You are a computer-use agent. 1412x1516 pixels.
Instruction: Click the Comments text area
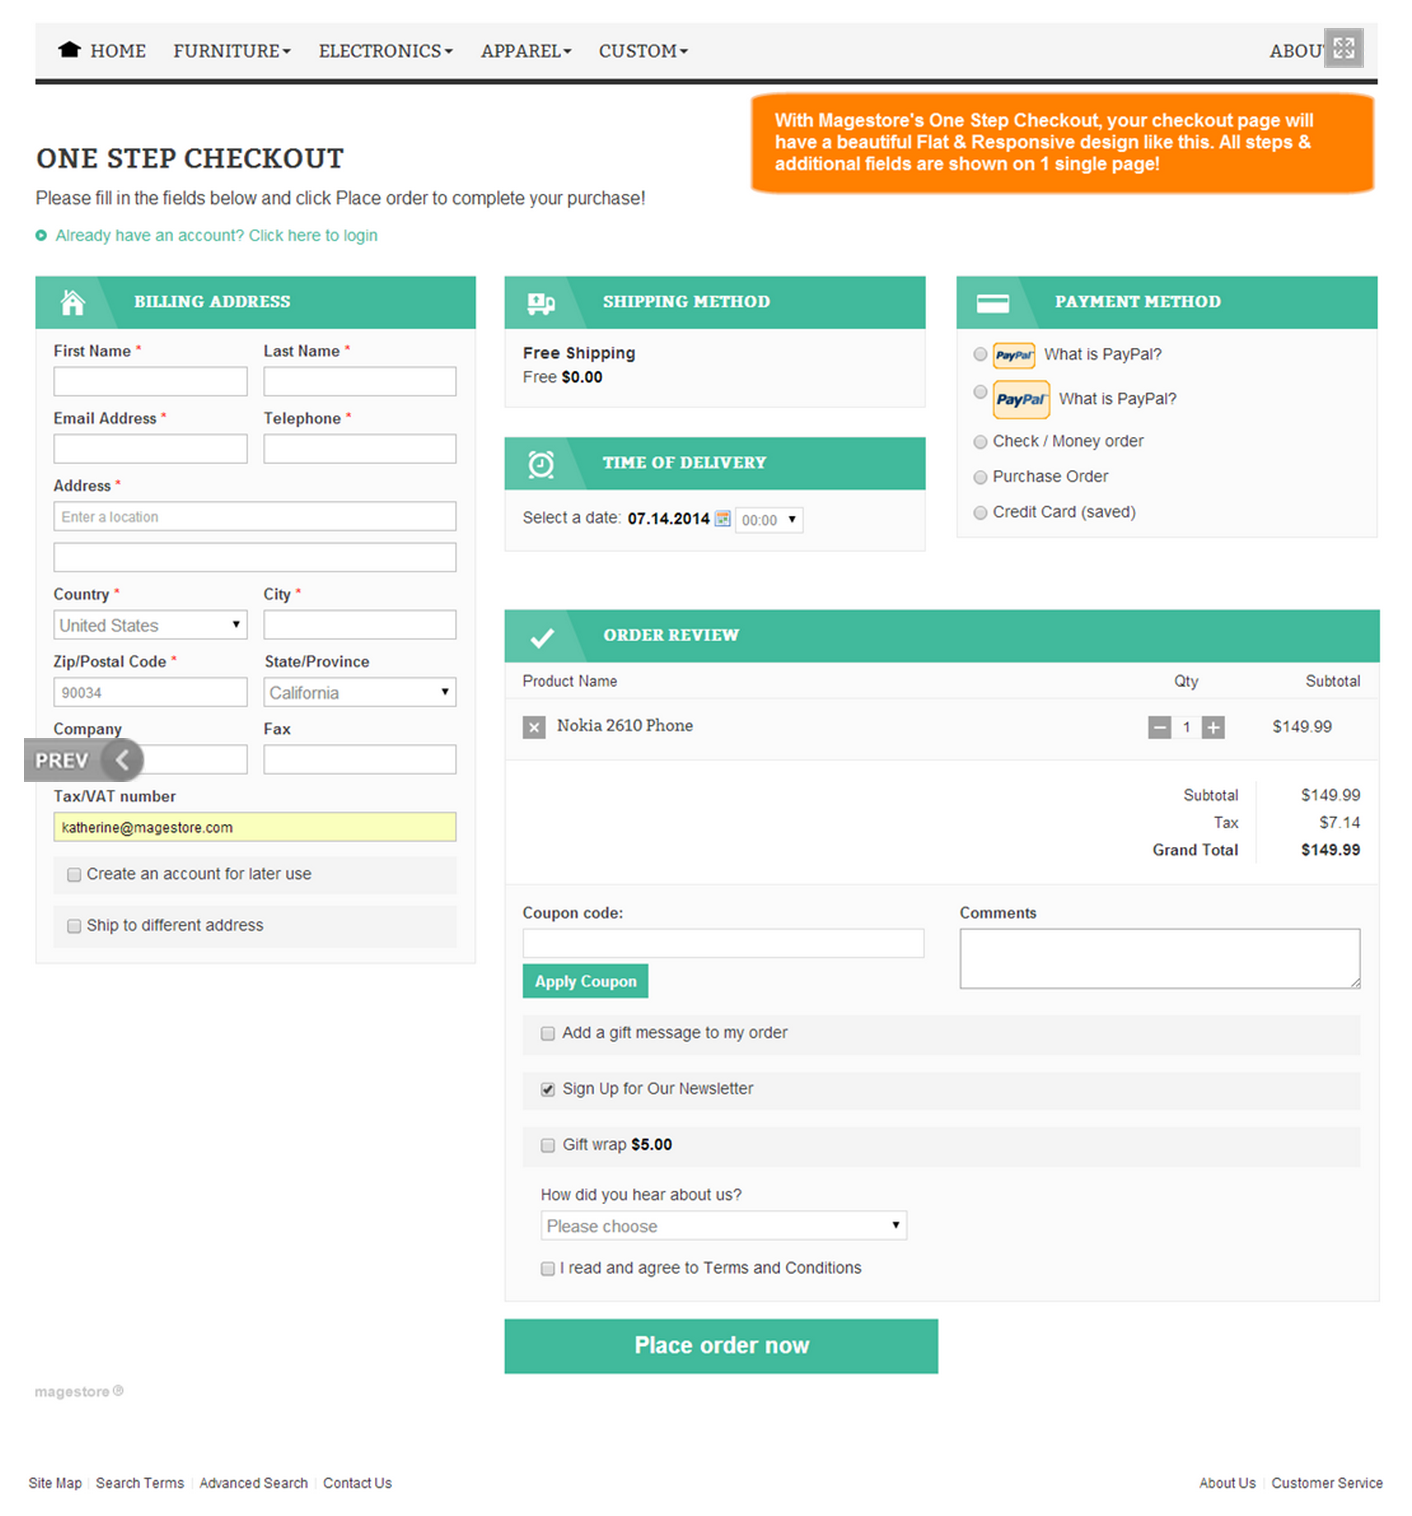(1159, 958)
